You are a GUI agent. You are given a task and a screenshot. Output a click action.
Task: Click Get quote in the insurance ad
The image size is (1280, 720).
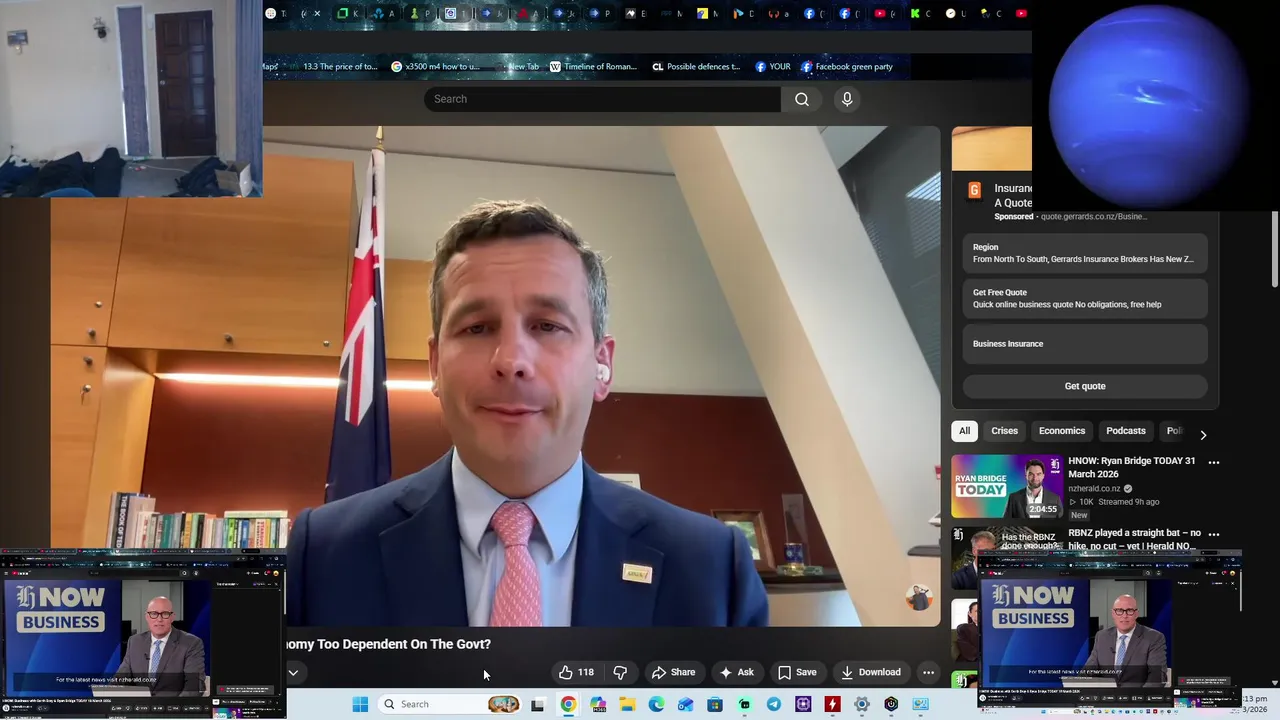coord(1085,386)
